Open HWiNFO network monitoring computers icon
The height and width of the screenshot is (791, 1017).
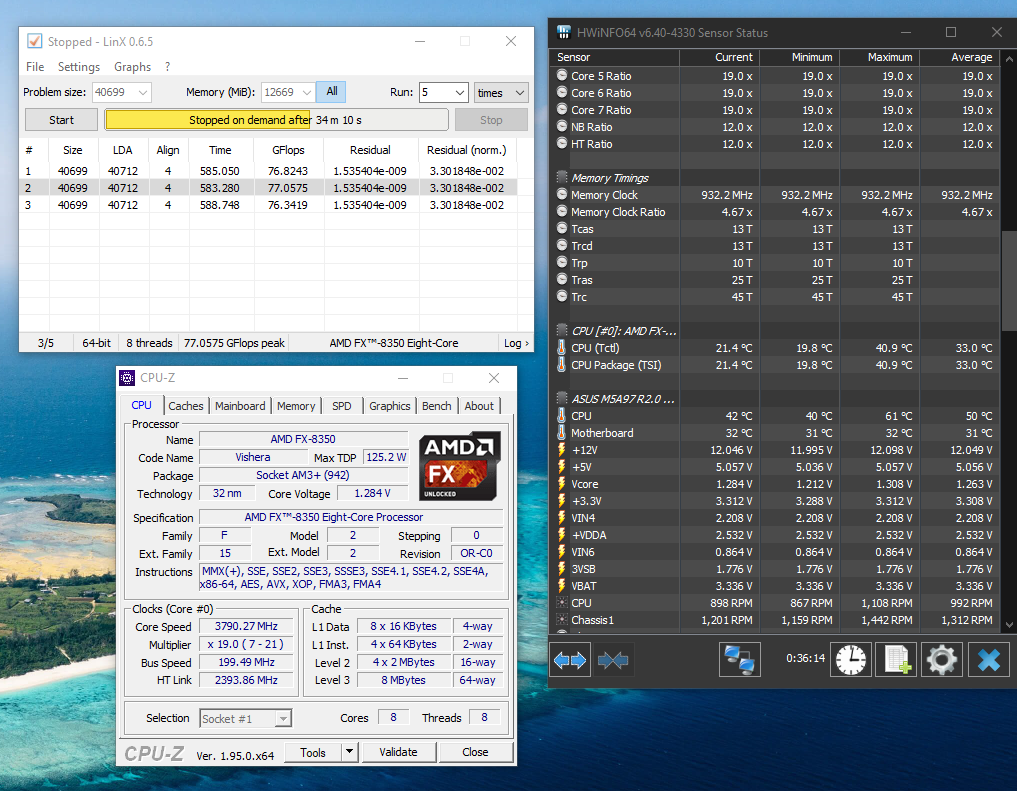(x=740, y=660)
